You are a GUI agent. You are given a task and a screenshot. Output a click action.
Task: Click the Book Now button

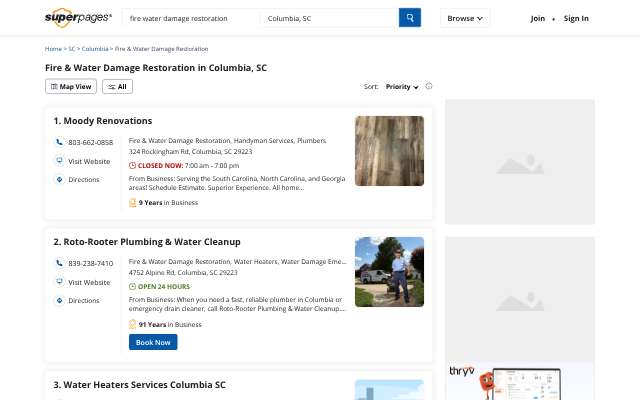[x=153, y=342]
